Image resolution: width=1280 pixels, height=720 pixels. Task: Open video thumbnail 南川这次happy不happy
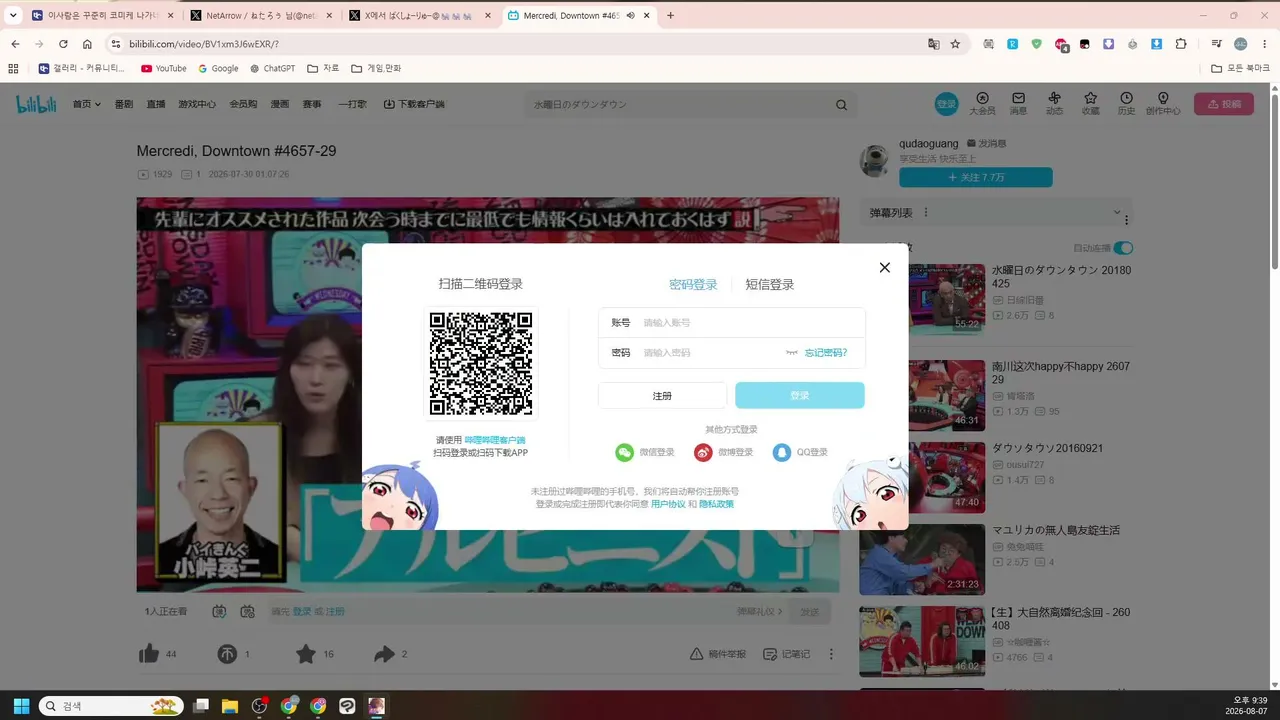922,395
